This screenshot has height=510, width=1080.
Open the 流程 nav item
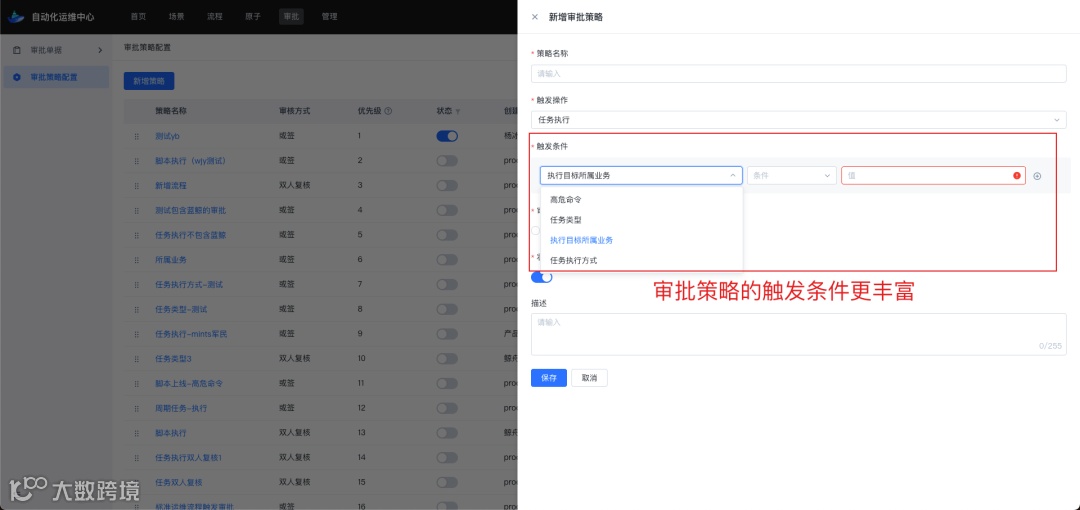[215, 17]
